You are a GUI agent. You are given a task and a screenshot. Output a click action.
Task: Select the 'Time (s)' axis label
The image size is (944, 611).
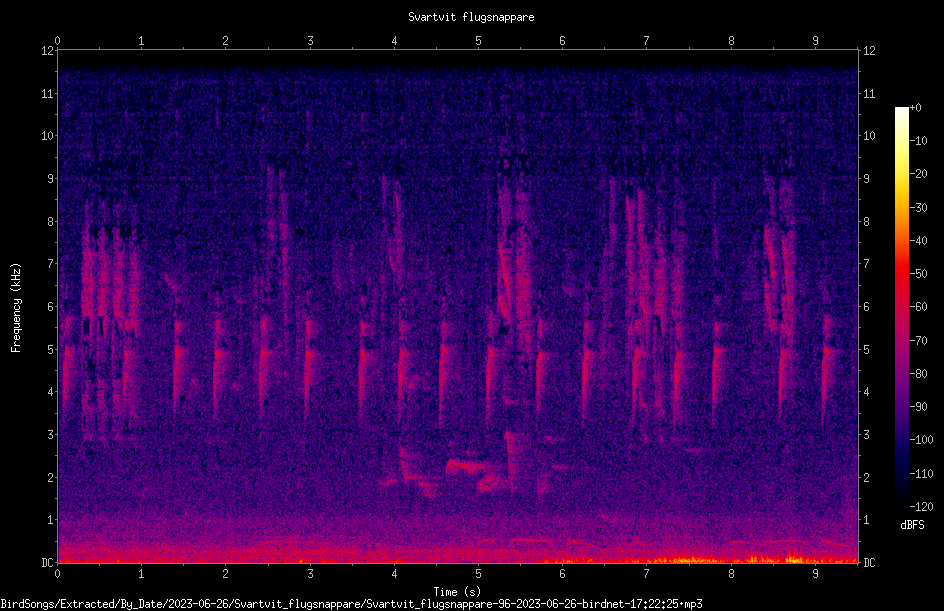coord(457,592)
